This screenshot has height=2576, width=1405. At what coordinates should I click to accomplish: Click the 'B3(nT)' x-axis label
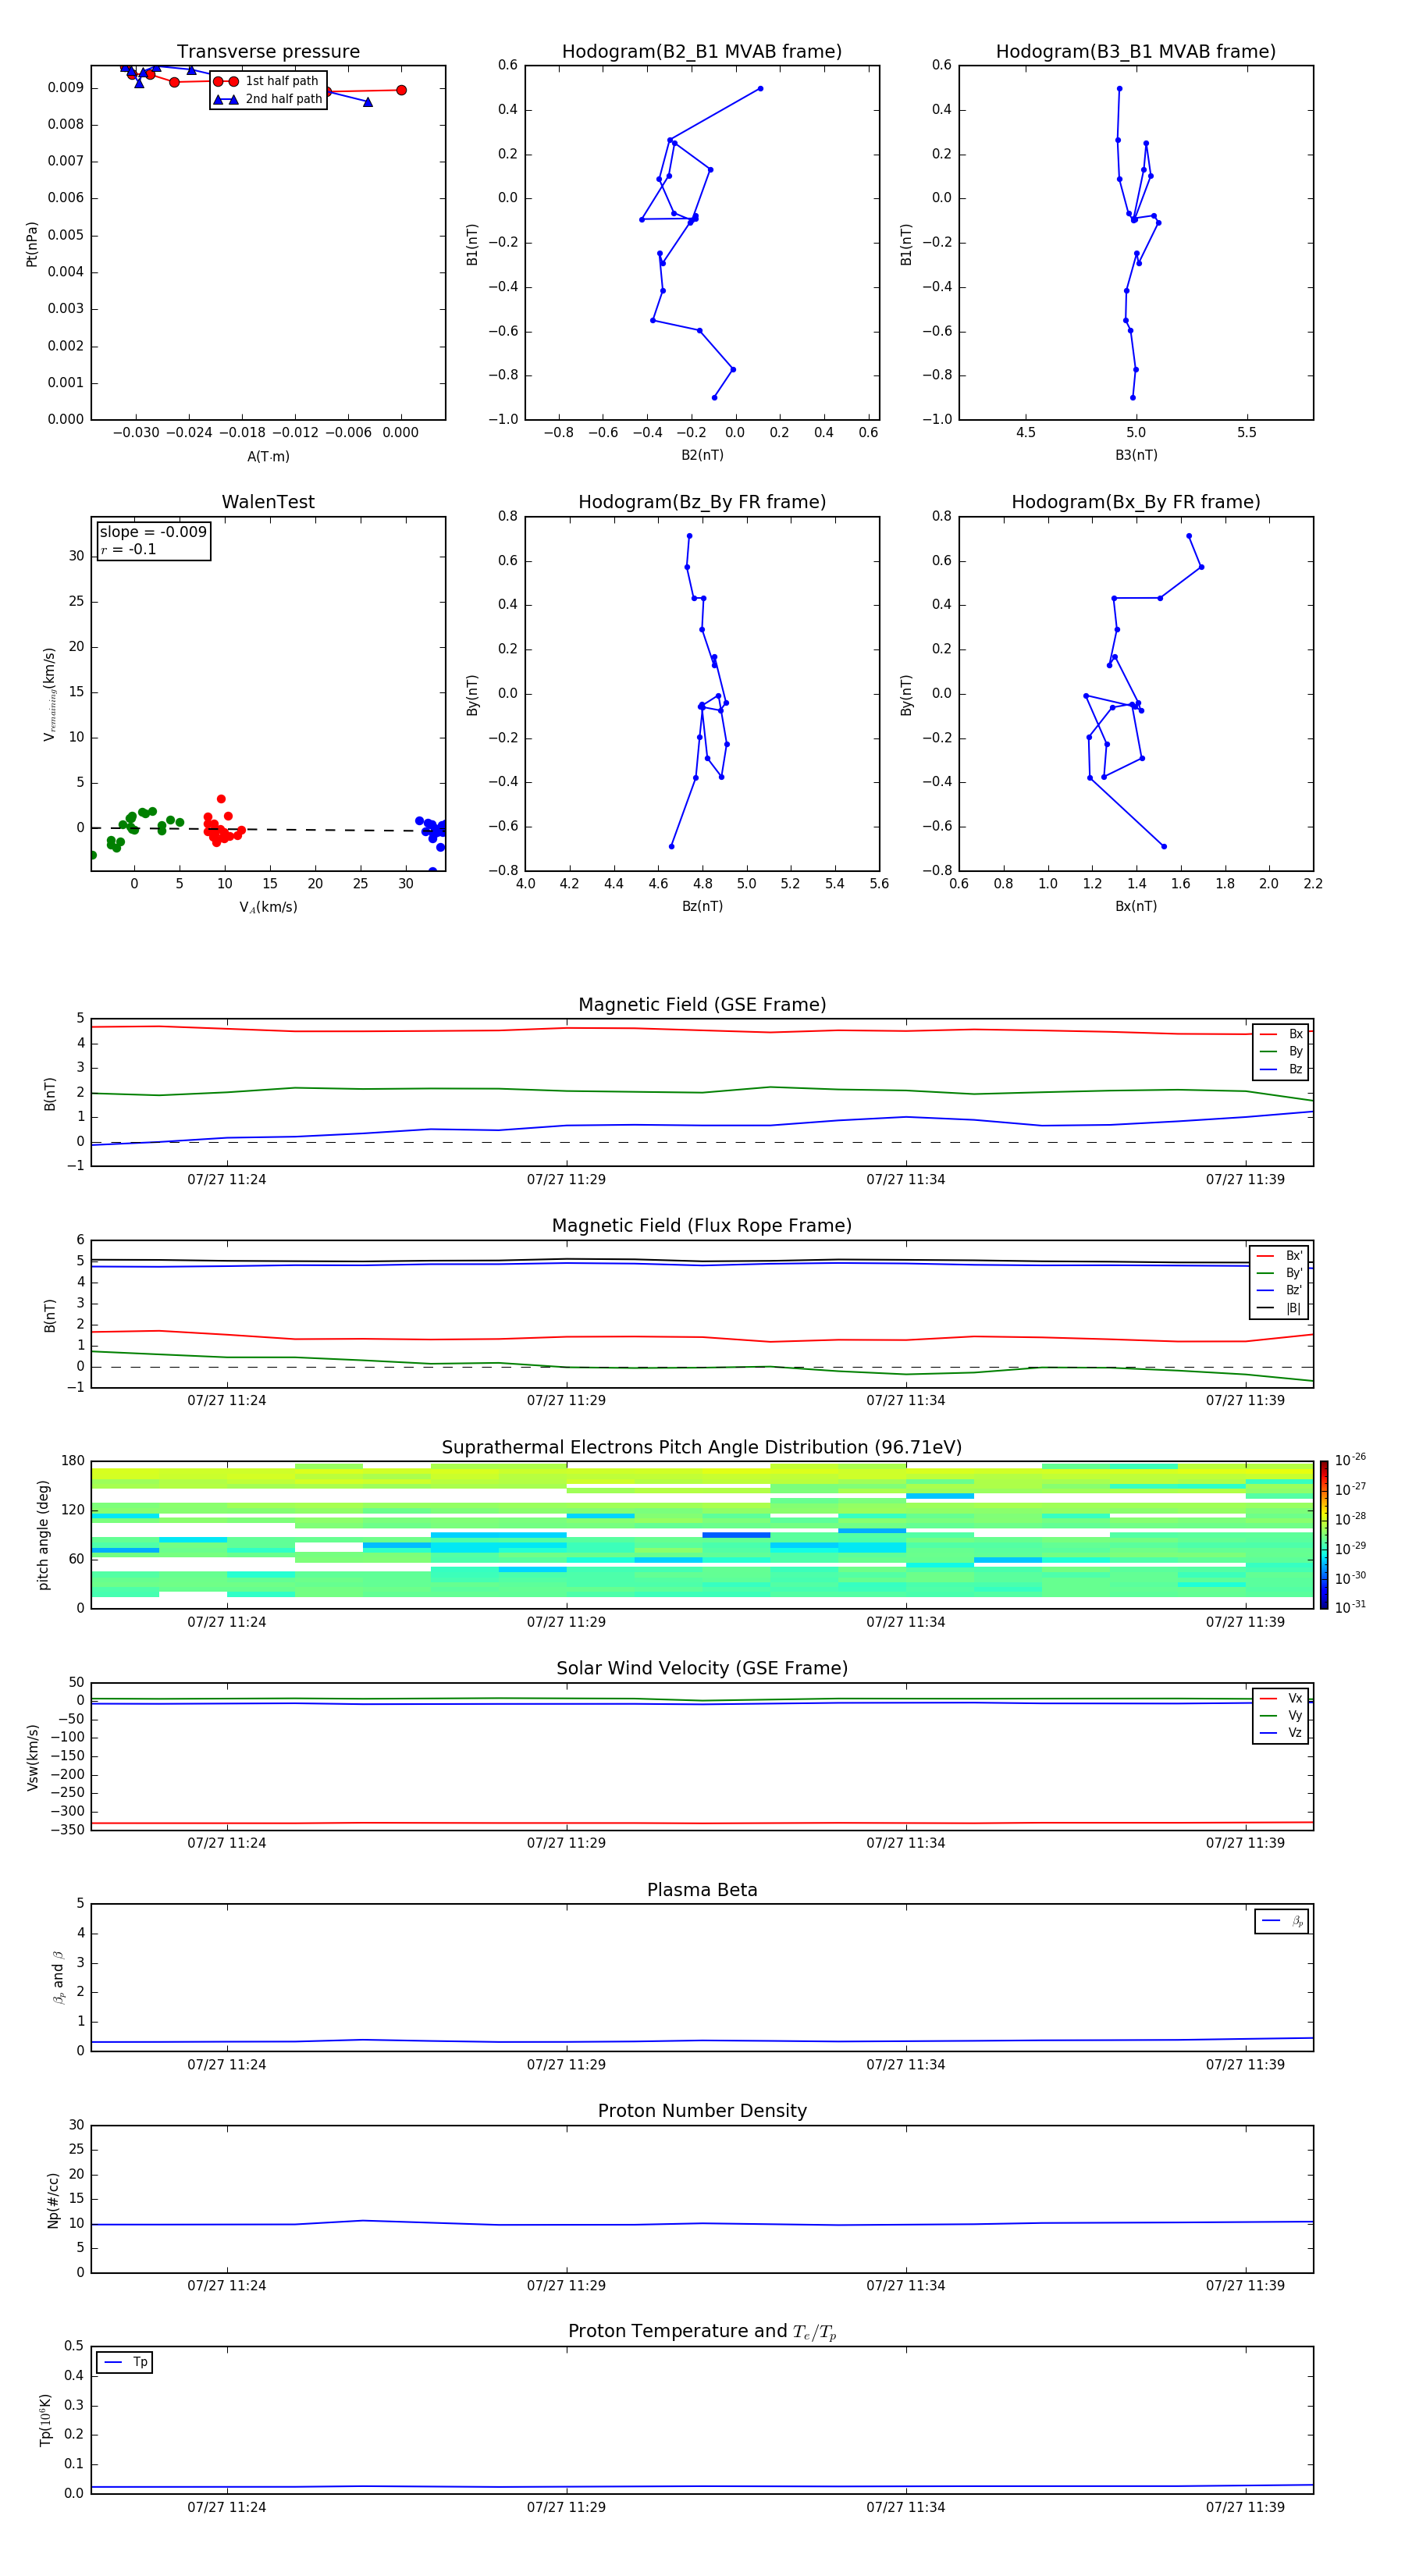click(x=1136, y=455)
